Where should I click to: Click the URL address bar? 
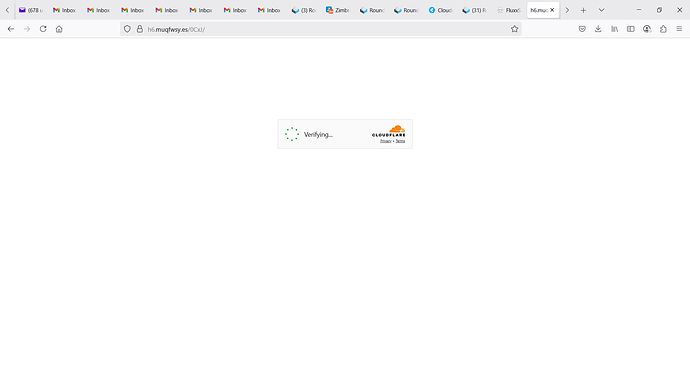[x=326, y=29]
